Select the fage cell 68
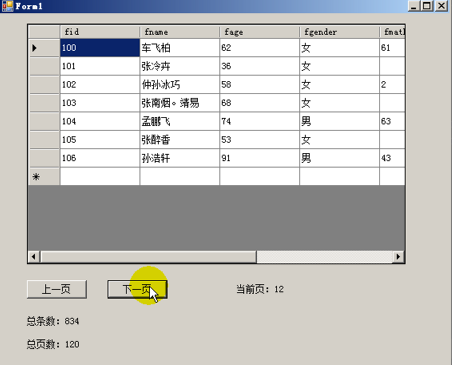Screen dimensions: 452x365 click(259, 103)
